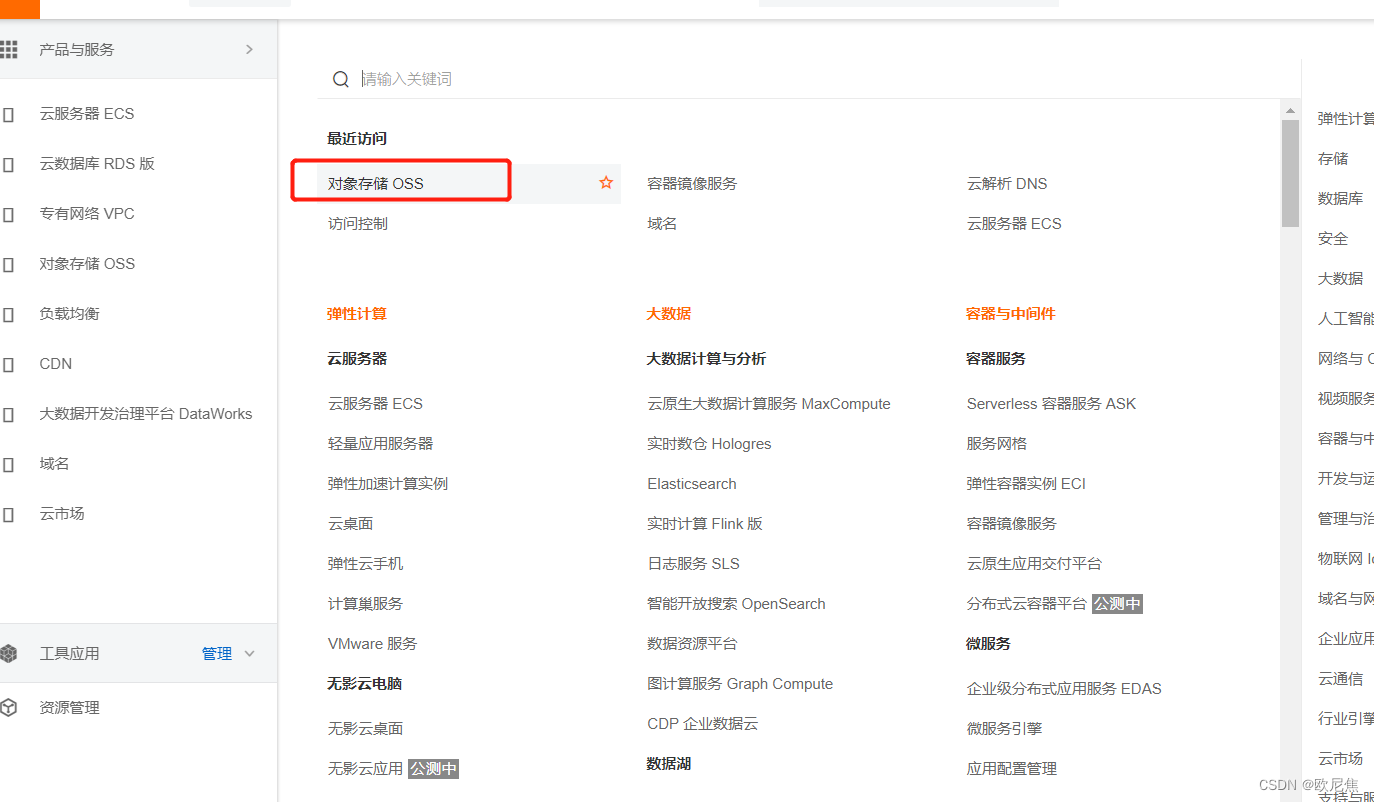1374x802 pixels.
Task: Open Elasticsearch product
Action: pos(692,483)
